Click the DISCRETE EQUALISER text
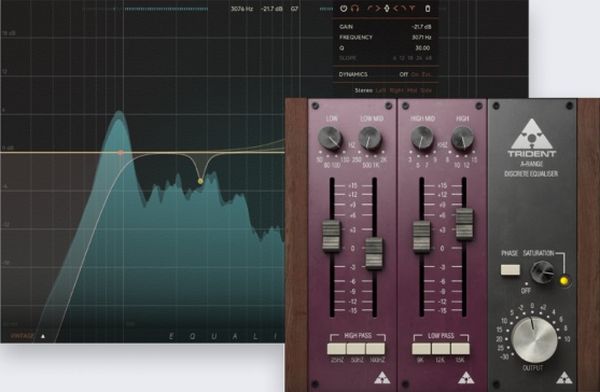Screen dimensions: 600x392 coord(531,174)
